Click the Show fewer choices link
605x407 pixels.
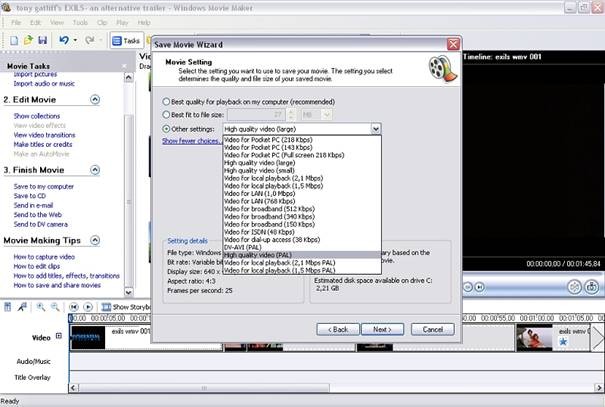point(191,141)
